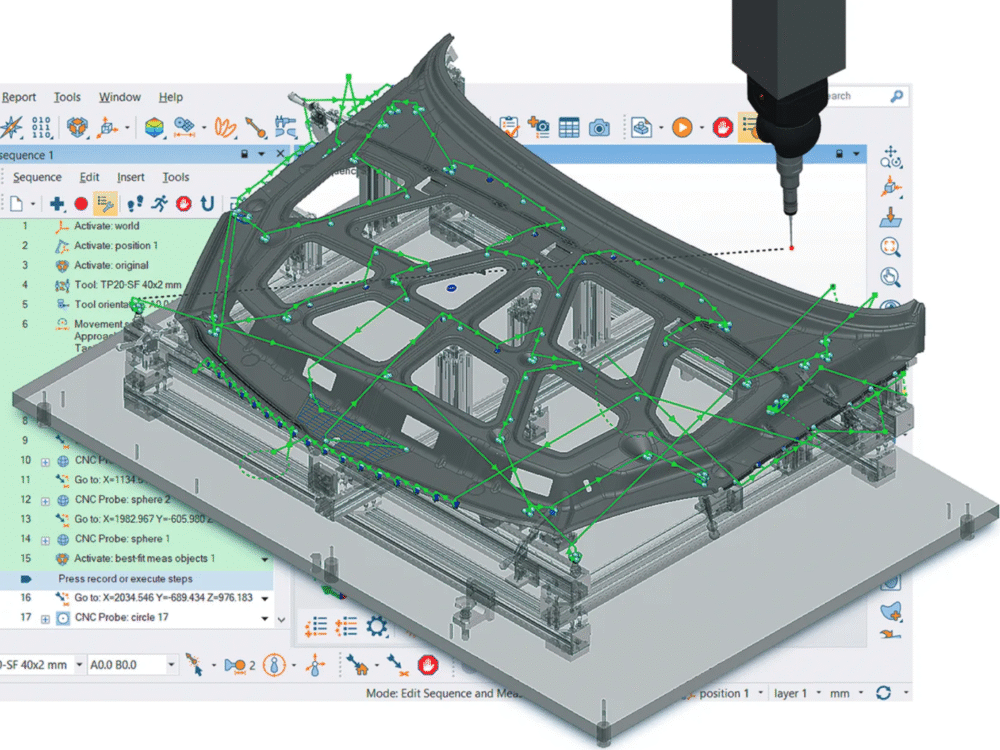The height and width of the screenshot is (750, 1000).
Task: Click the footsteps step-by-step icon
Action: [x=135, y=204]
